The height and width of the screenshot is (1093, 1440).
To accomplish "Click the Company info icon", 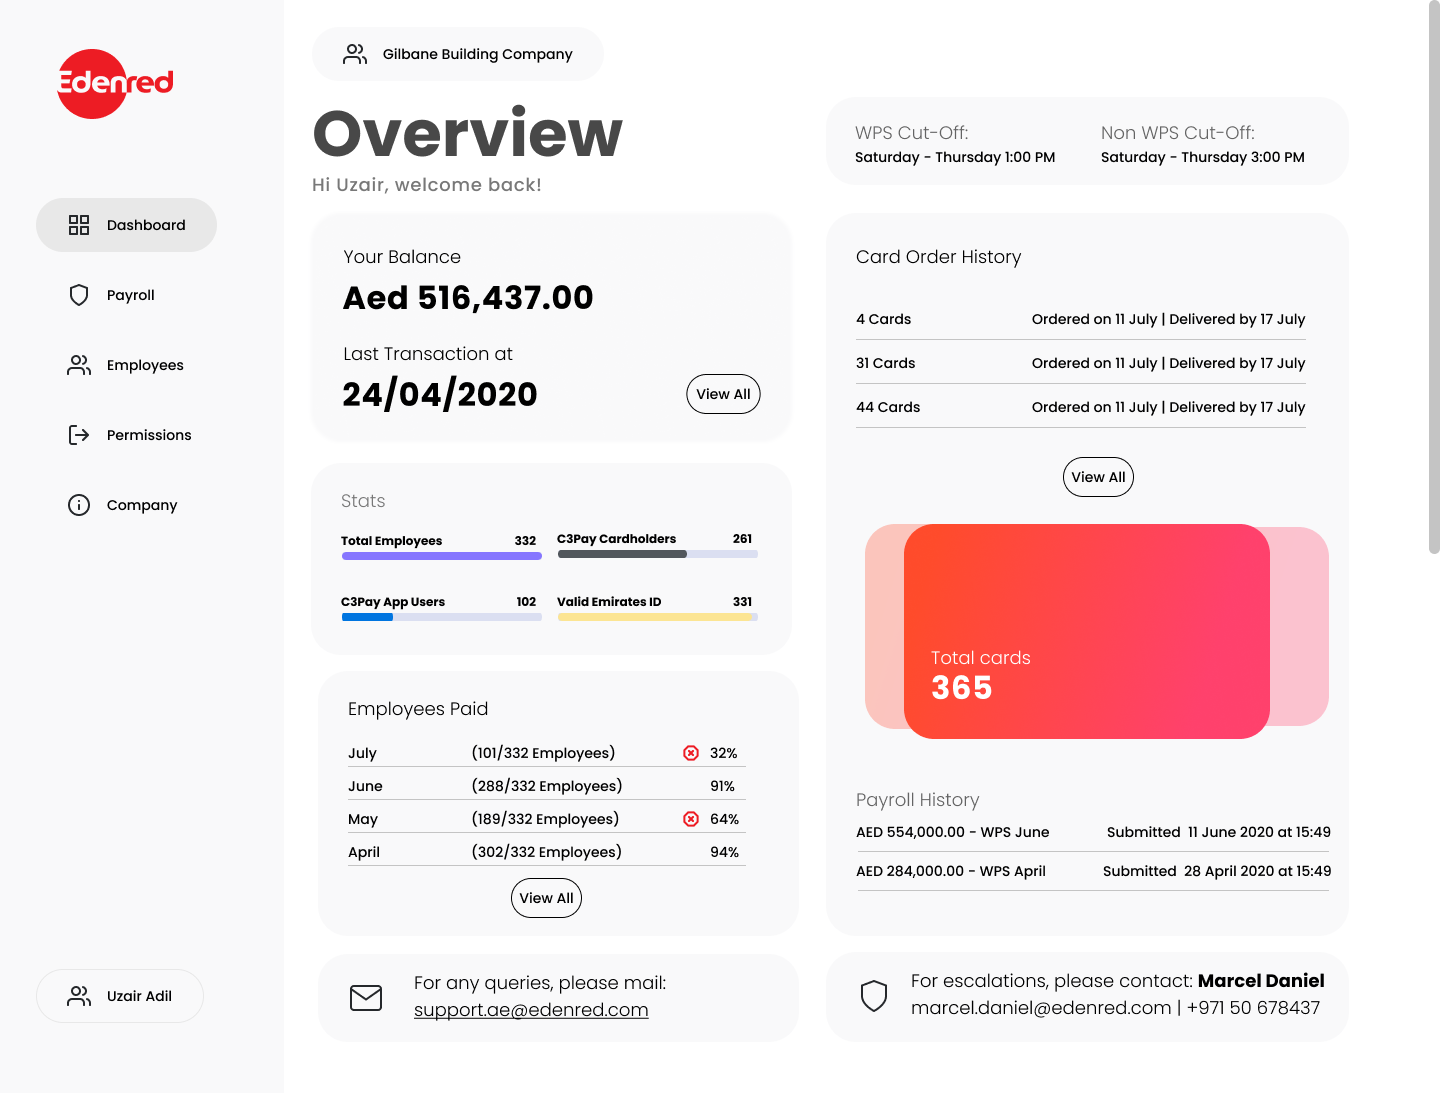I will [79, 505].
